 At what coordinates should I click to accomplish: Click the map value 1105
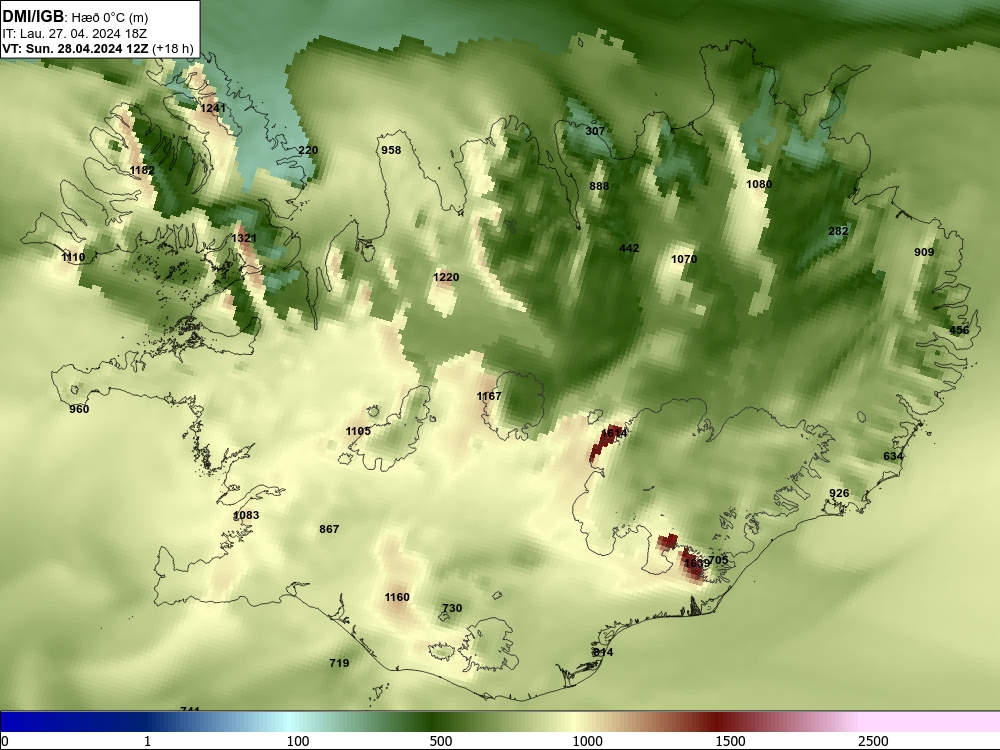[358, 431]
